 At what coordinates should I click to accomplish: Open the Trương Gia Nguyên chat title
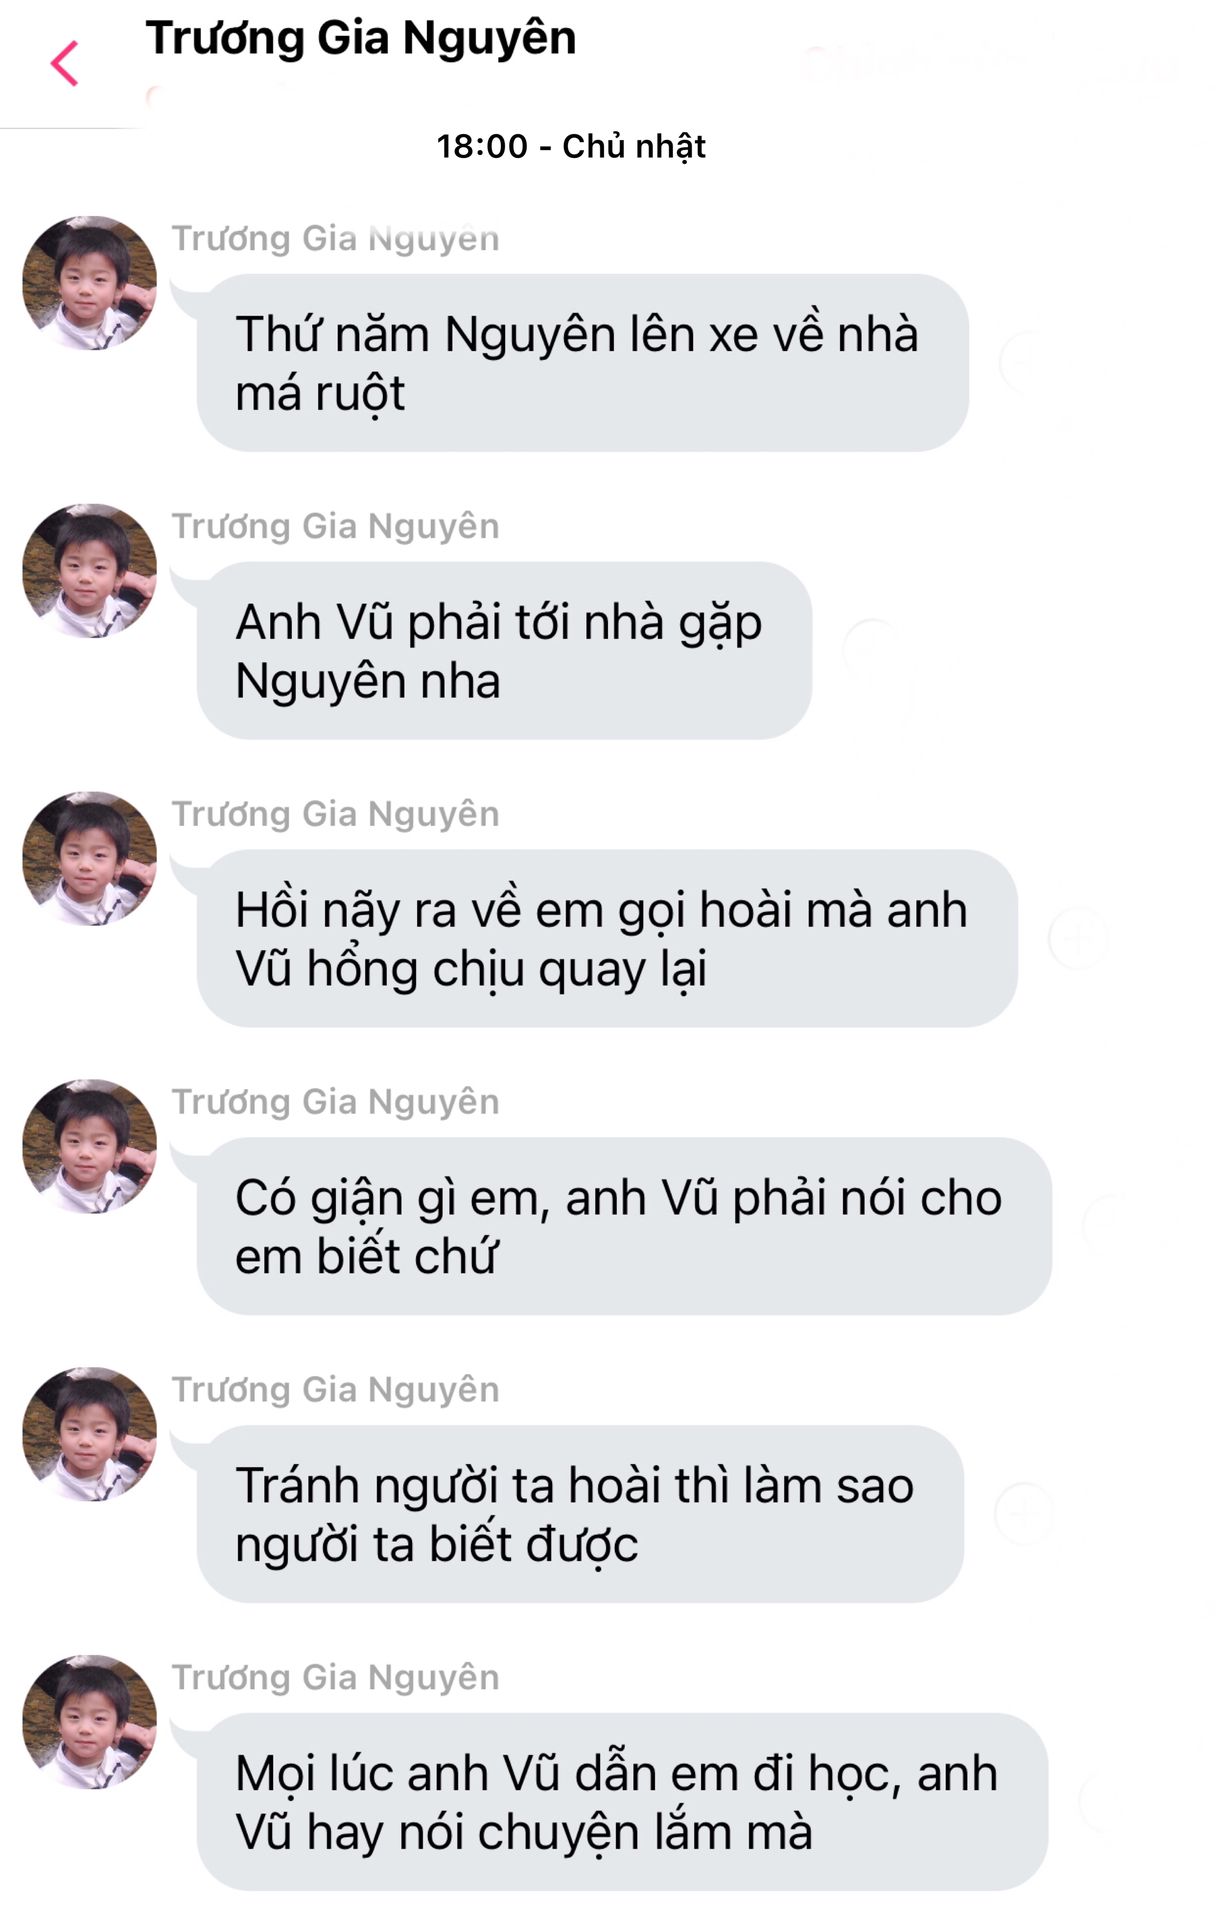pos(361,39)
